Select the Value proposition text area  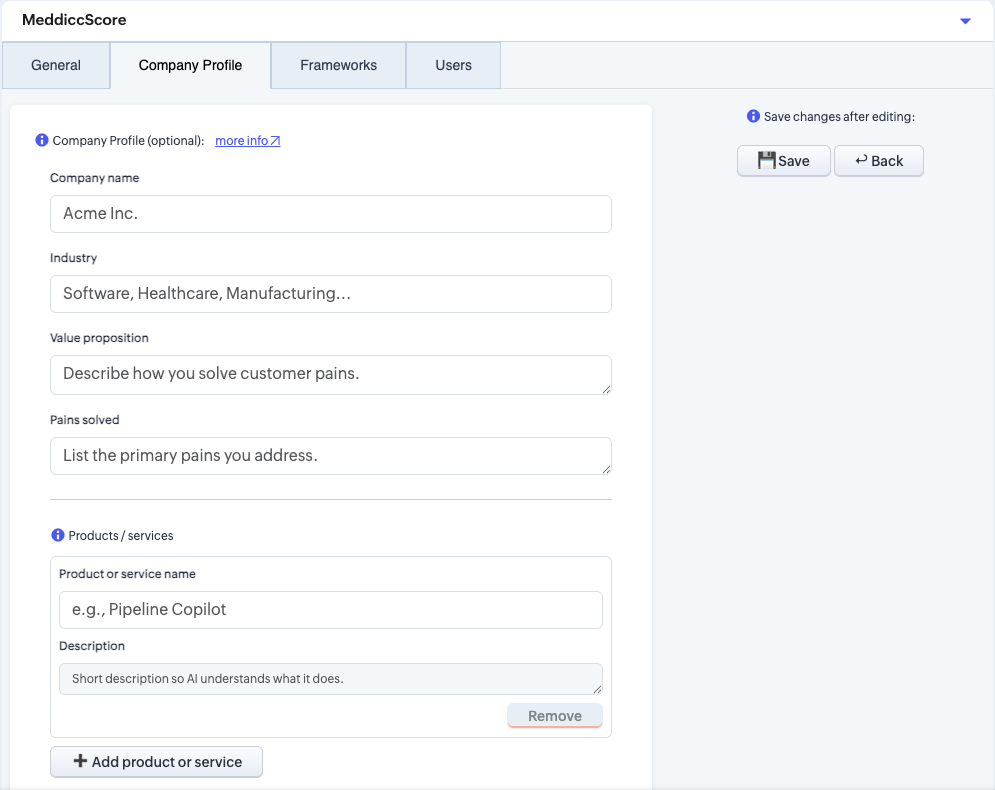tap(330, 374)
